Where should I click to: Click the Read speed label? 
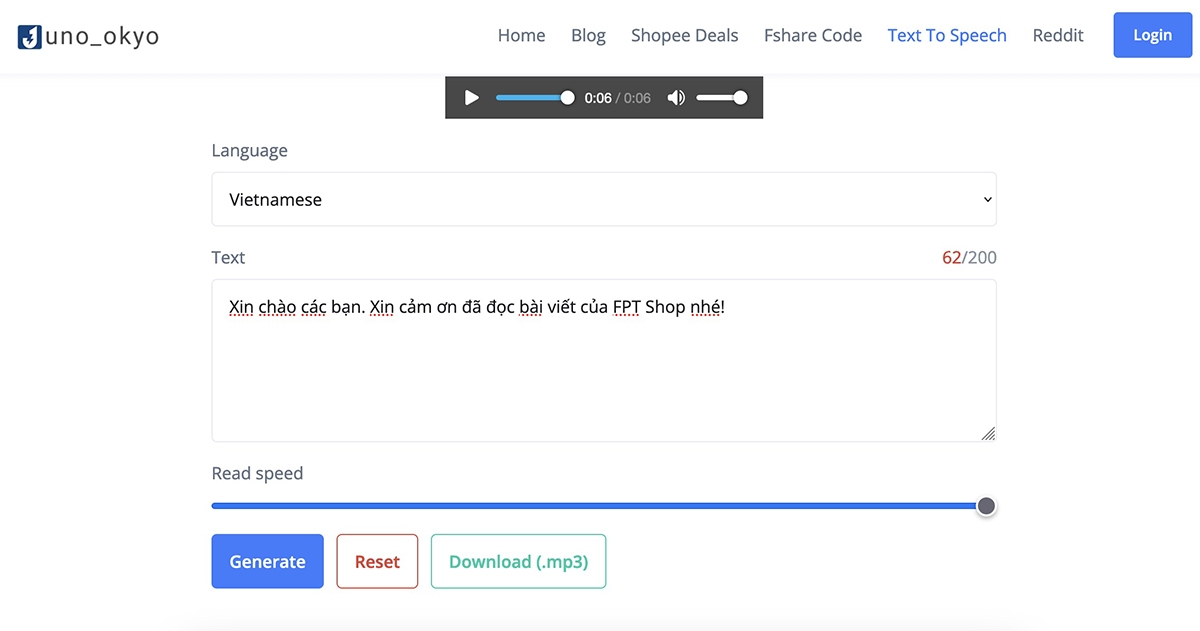pyautogui.click(x=257, y=473)
